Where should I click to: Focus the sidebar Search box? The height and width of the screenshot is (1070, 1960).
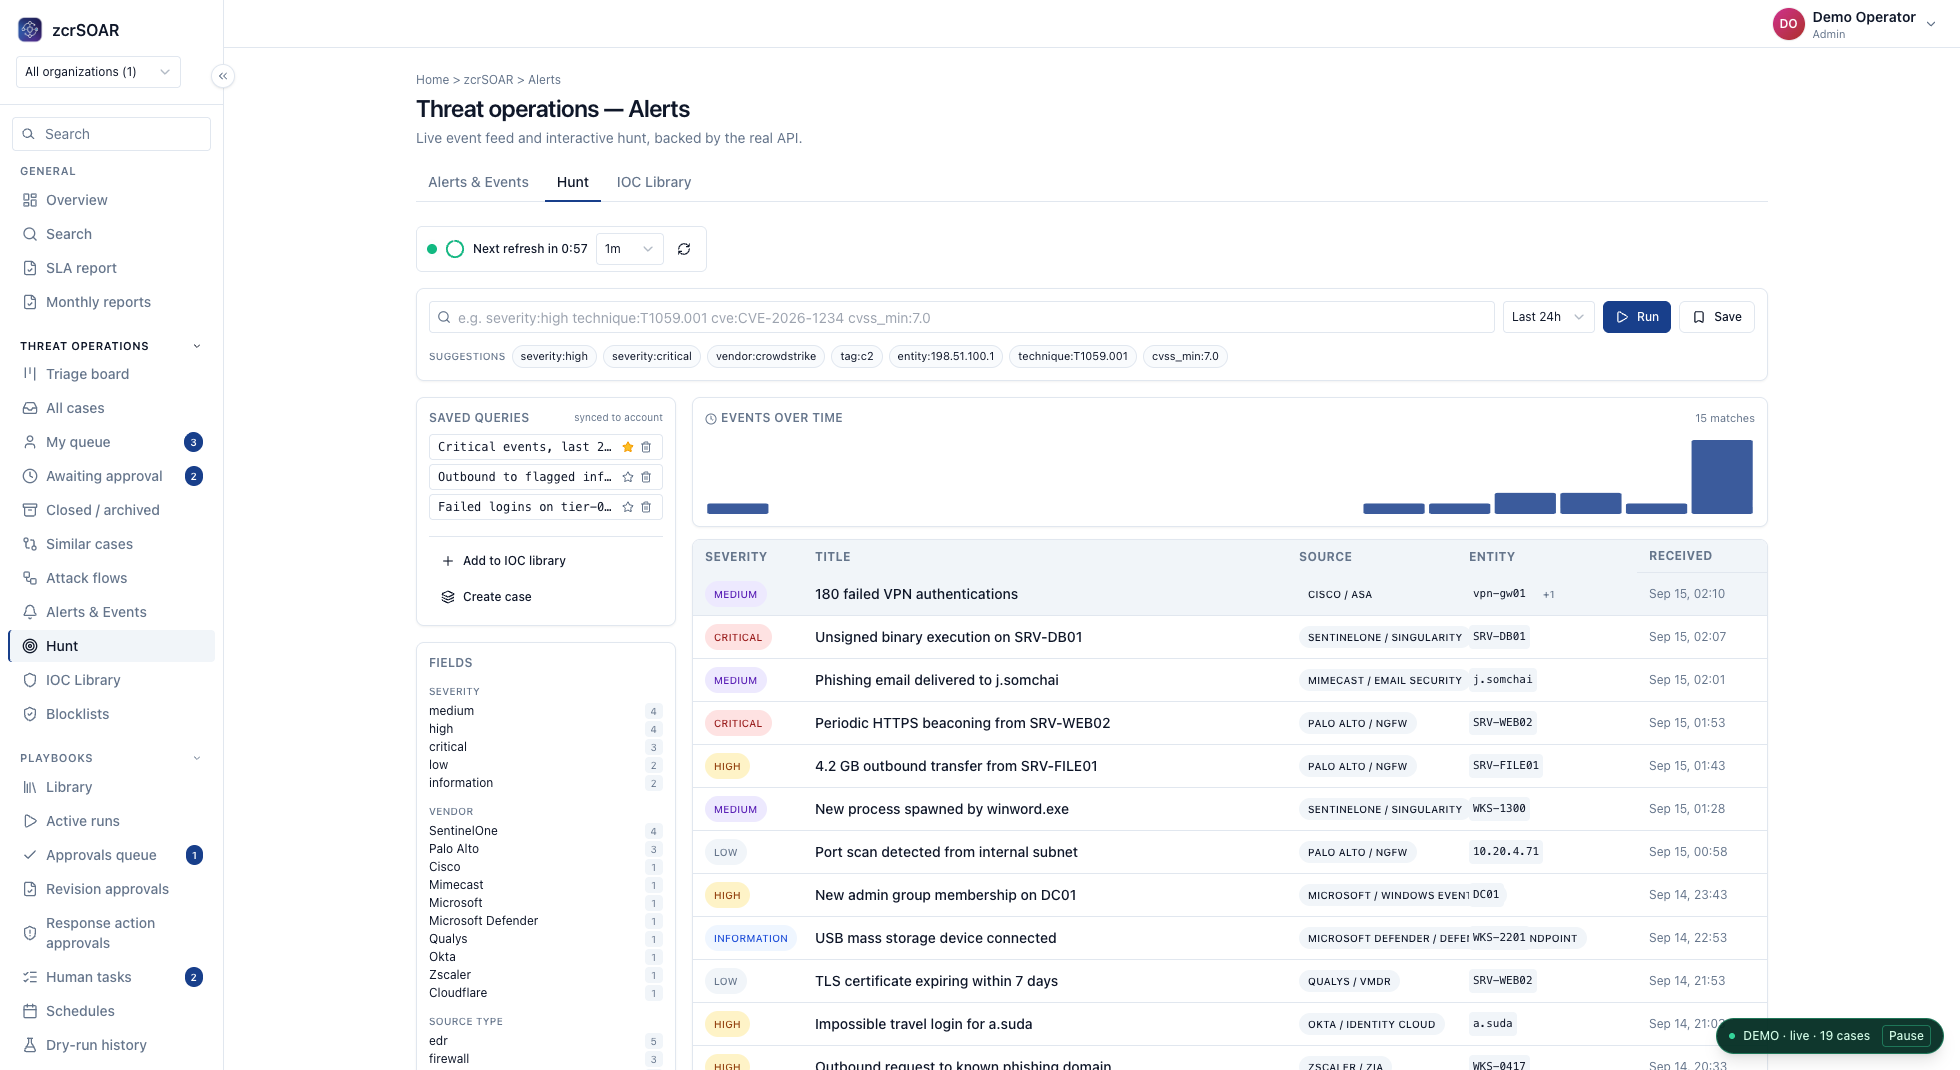111,134
